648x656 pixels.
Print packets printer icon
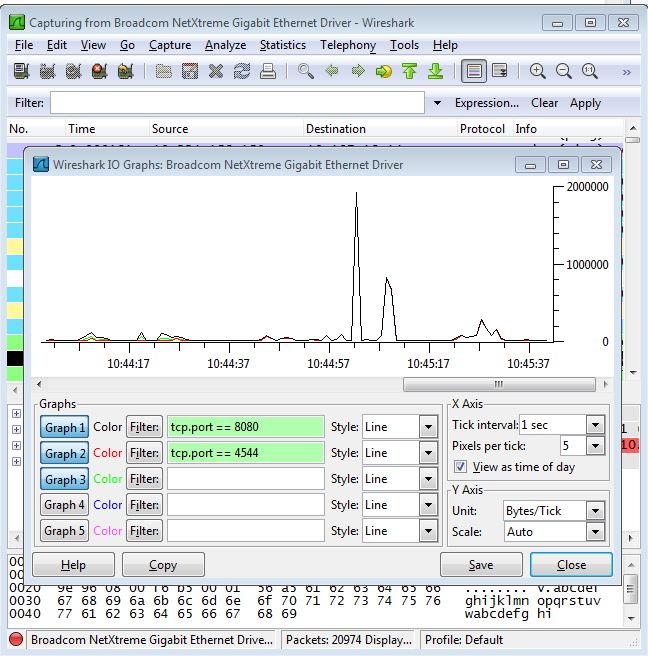point(268,71)
